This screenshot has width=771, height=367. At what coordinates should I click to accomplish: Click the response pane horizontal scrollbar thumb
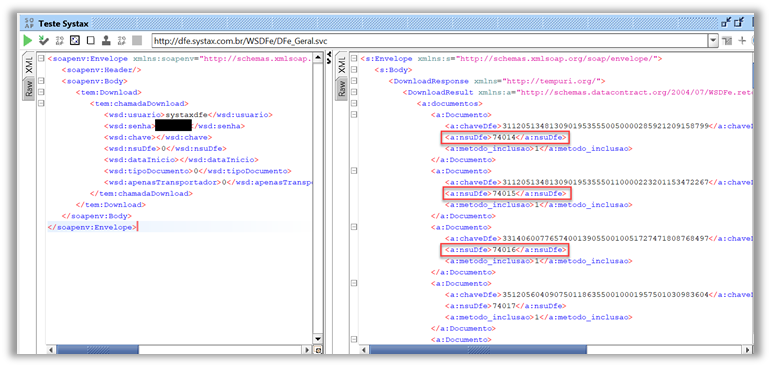(478, 350)
